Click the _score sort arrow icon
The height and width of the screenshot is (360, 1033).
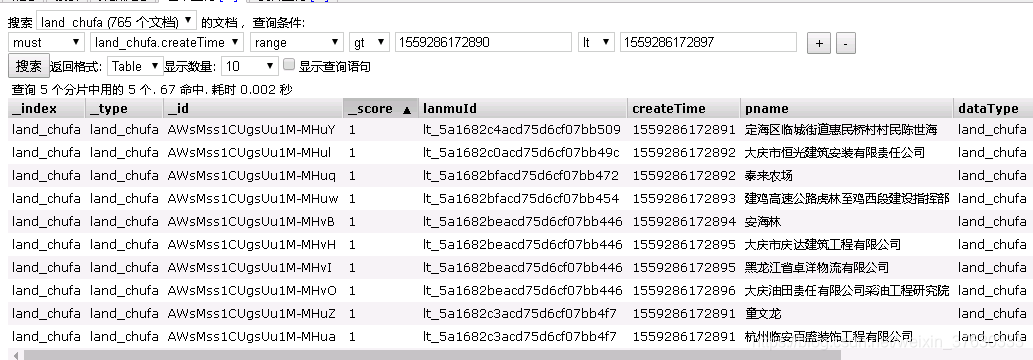pyautogui.click(x=407, y=109)
